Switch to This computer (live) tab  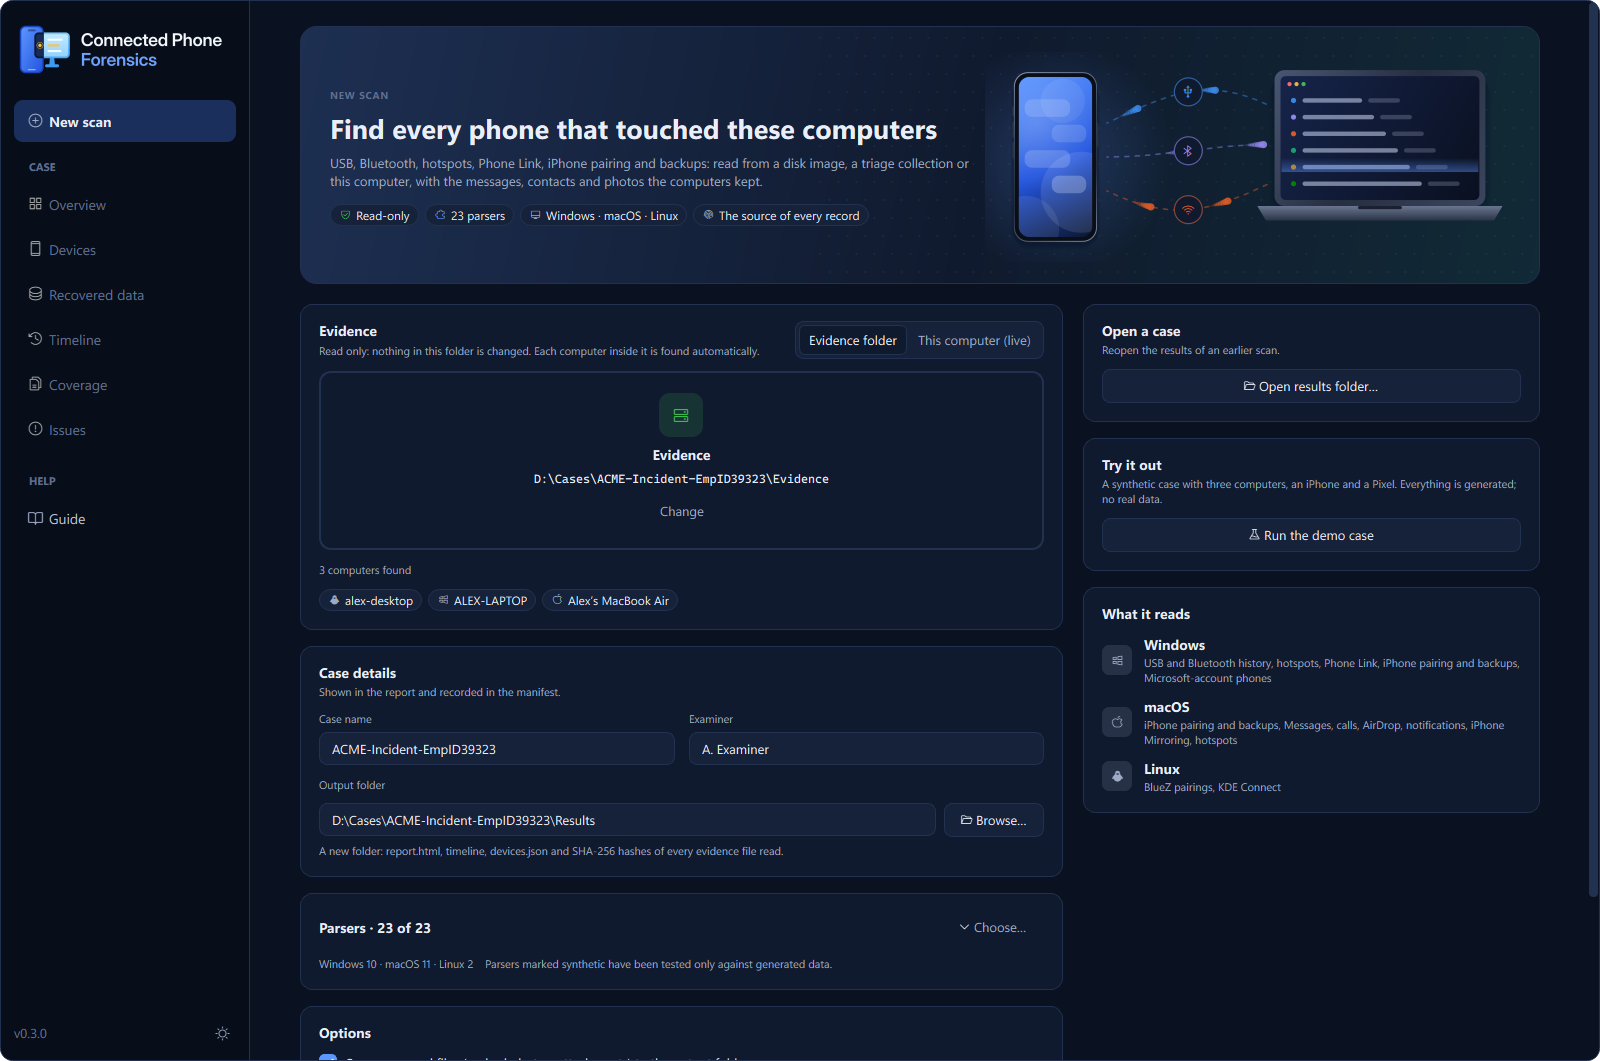(x=974, y=340)
